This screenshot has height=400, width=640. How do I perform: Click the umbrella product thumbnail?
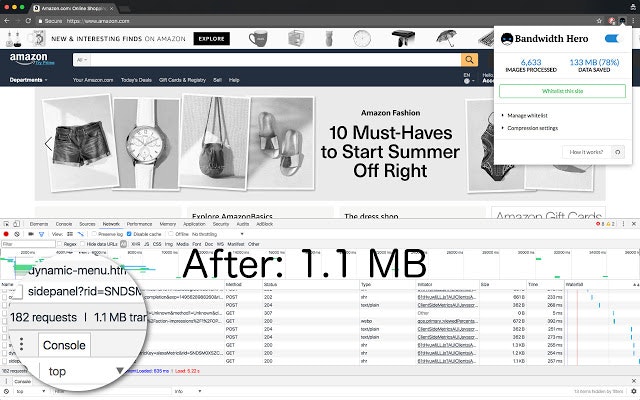point(446,39)
